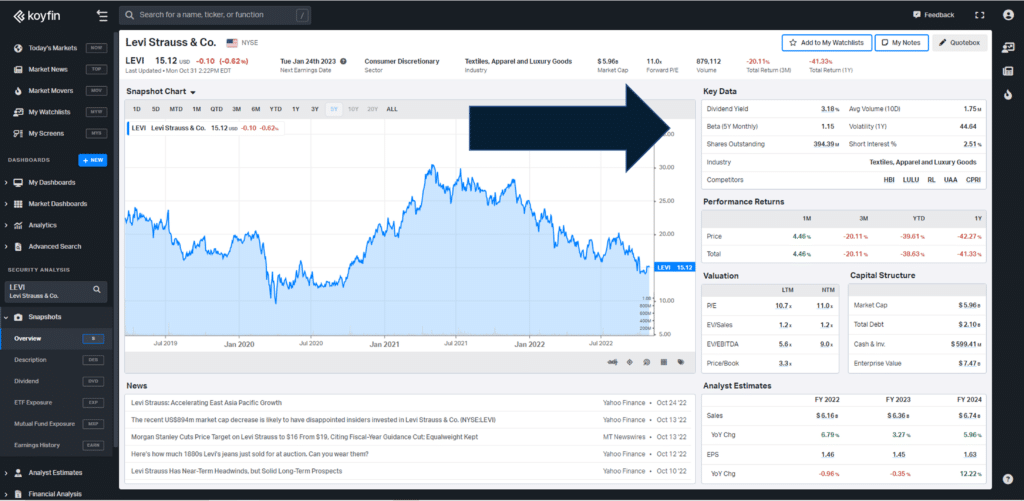The width and height of the screenshot is (1024, 501).
Task: Click the fire icon in right sidebar
Action: tap(1008, 95)
